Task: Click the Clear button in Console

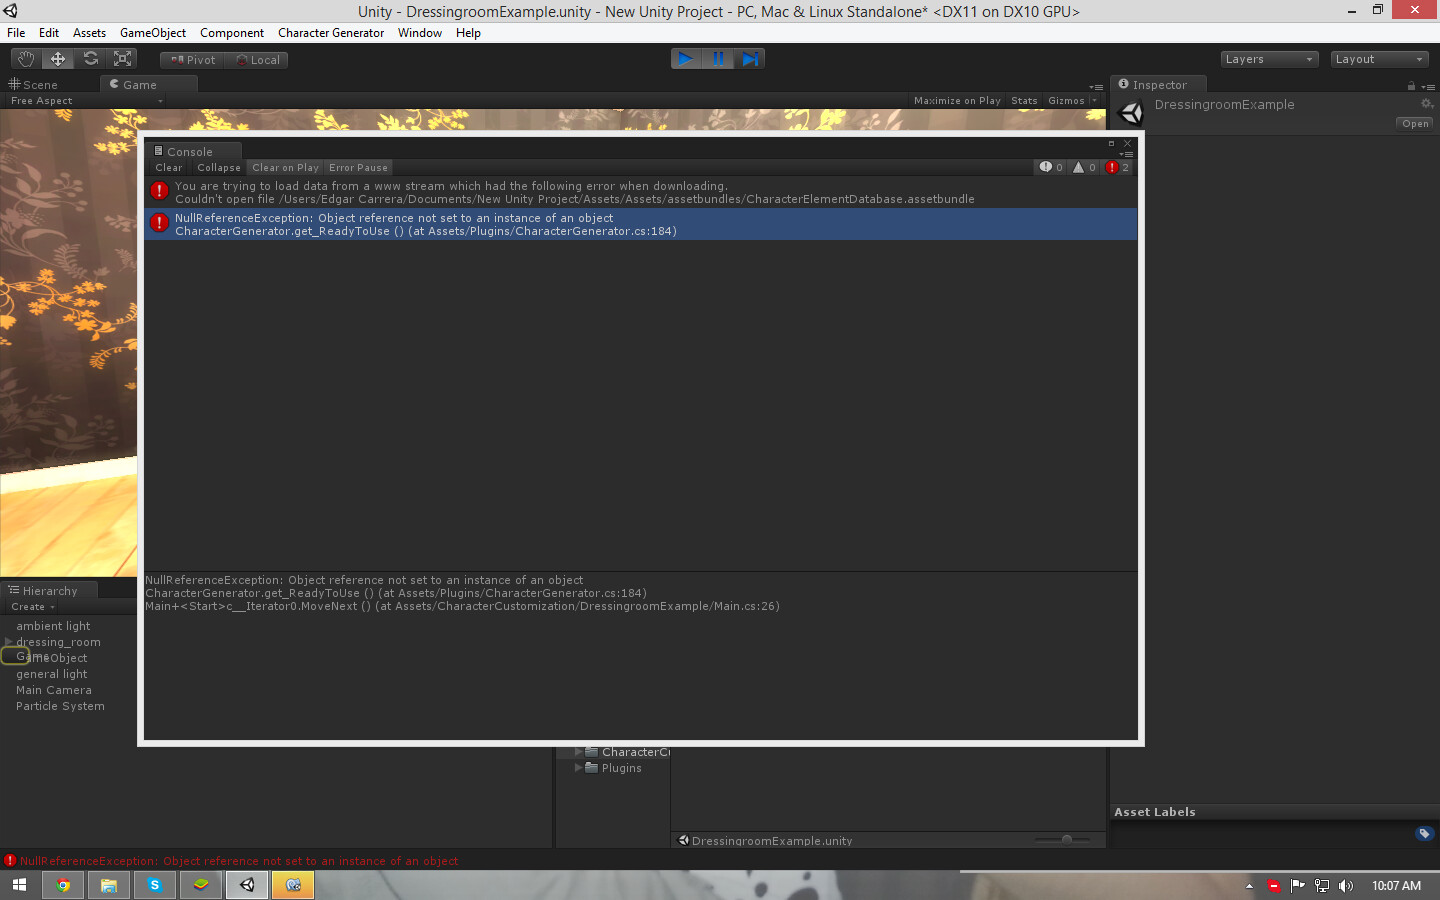Action: click(169, 168)
